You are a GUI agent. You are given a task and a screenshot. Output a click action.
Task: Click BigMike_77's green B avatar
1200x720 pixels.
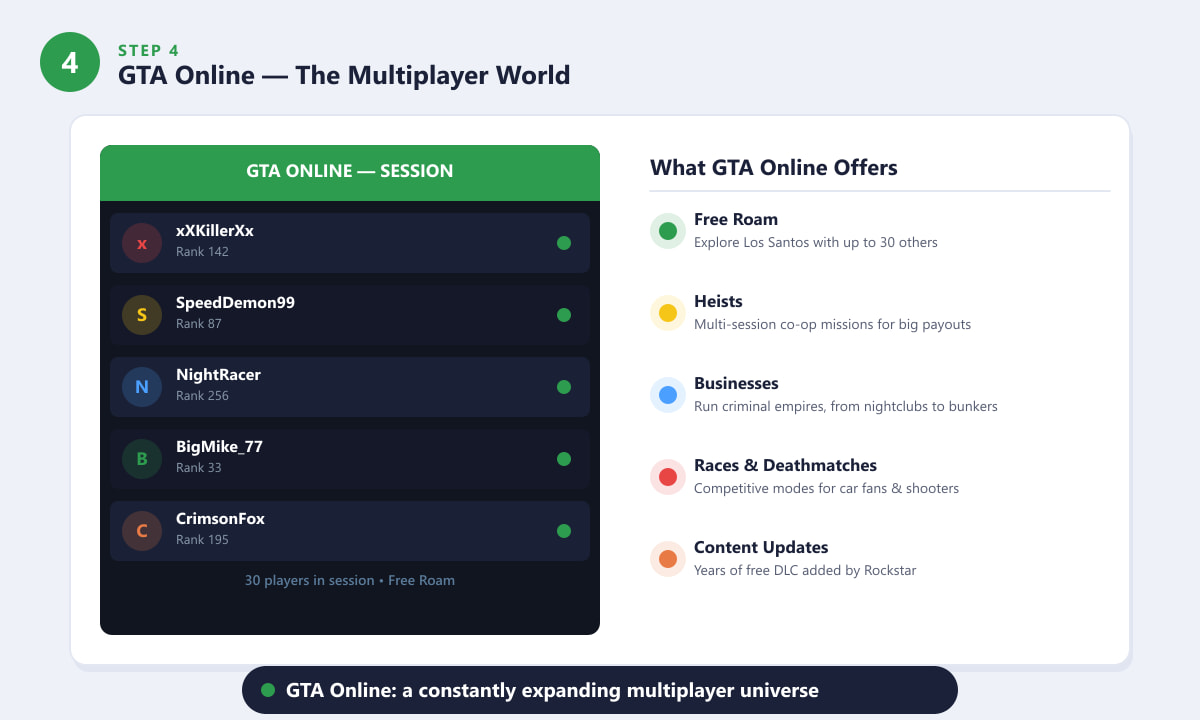(x=142, y=459)
